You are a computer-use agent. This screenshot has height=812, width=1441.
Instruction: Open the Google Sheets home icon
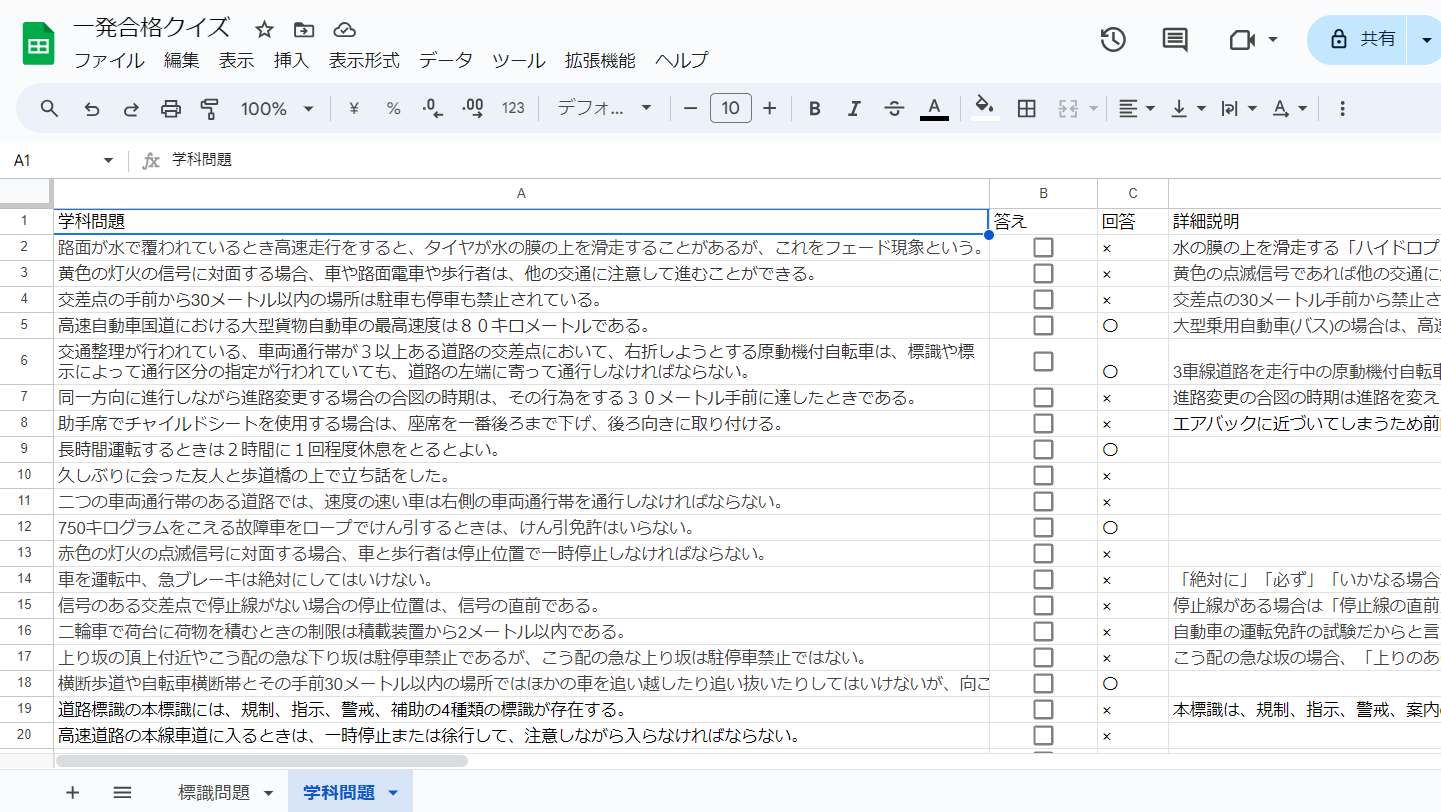38,44
